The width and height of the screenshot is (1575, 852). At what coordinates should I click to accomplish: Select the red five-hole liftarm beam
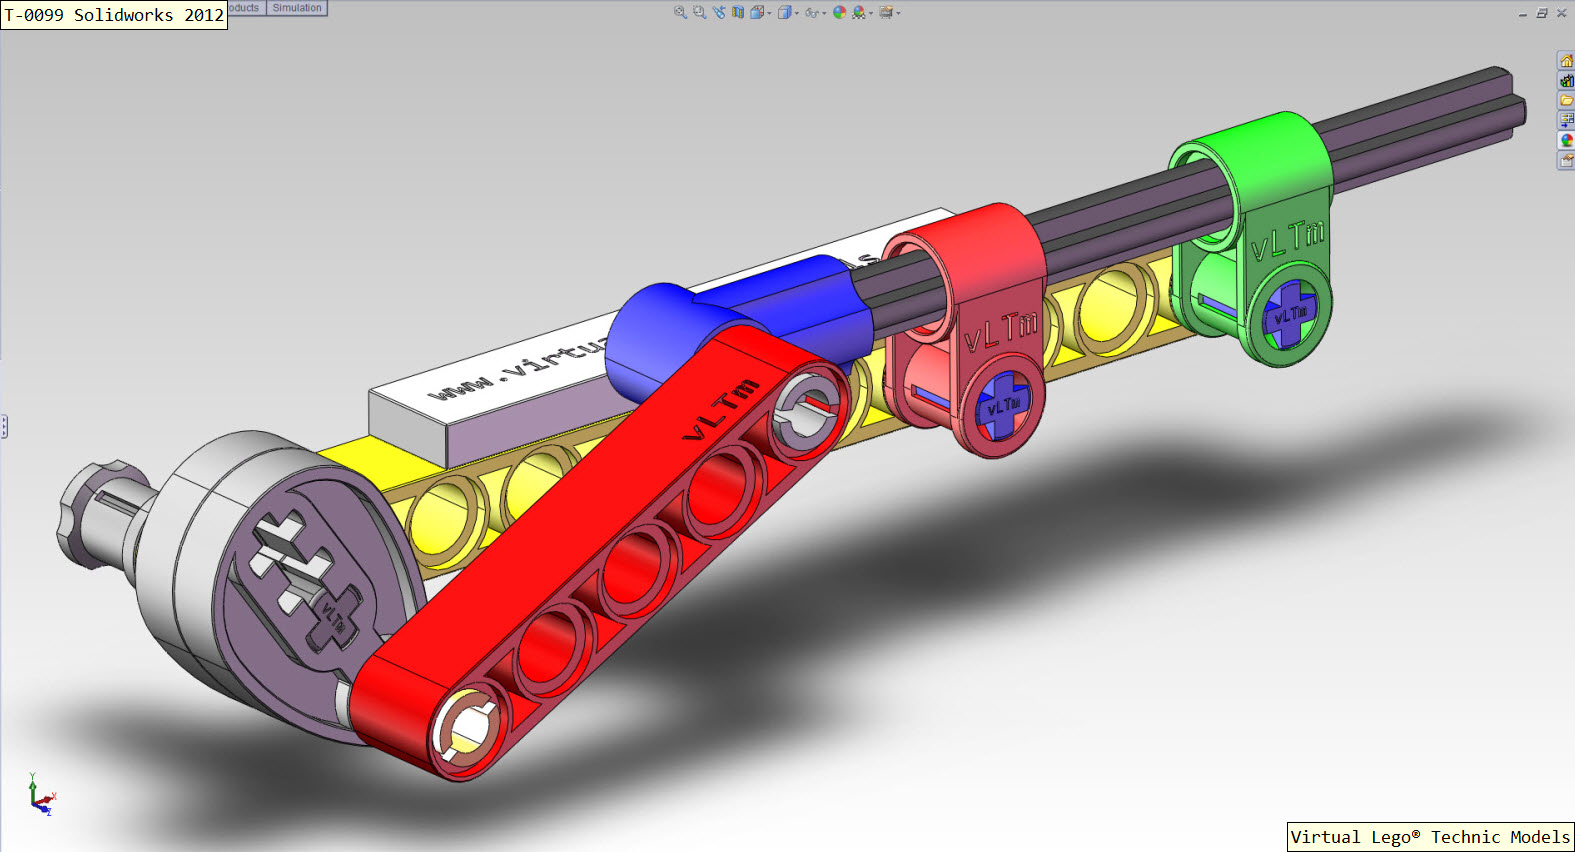click(600, 555)
